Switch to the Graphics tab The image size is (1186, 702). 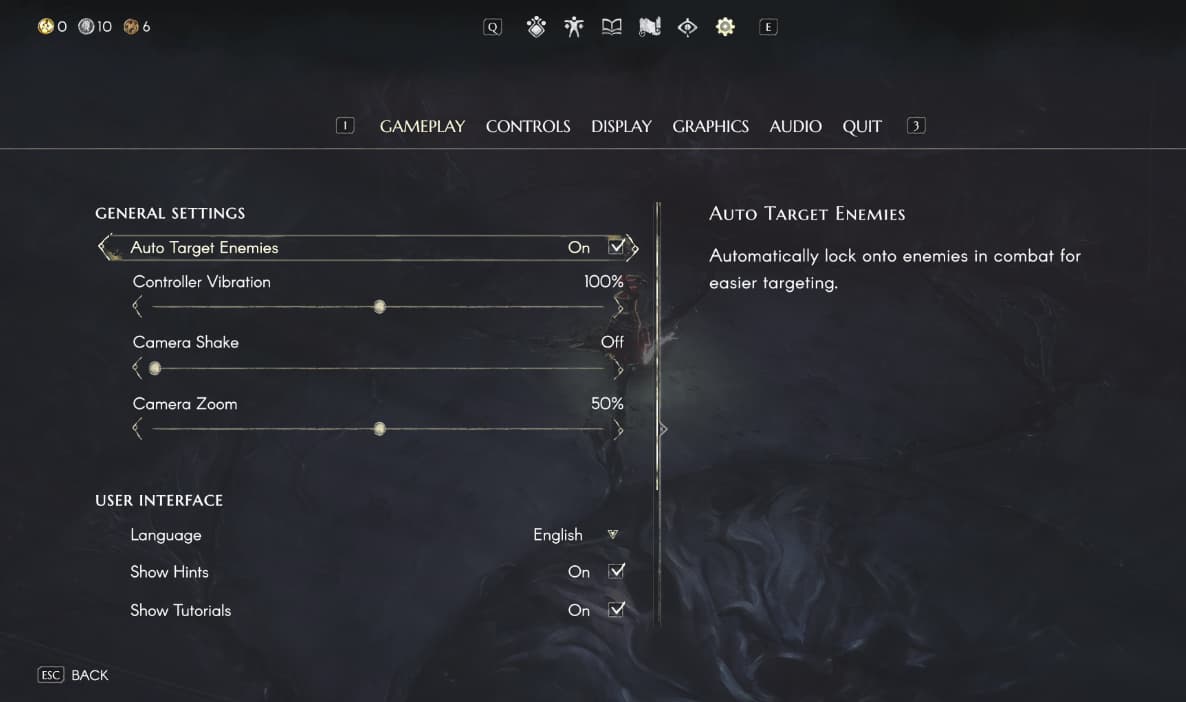tap(710, 126)
